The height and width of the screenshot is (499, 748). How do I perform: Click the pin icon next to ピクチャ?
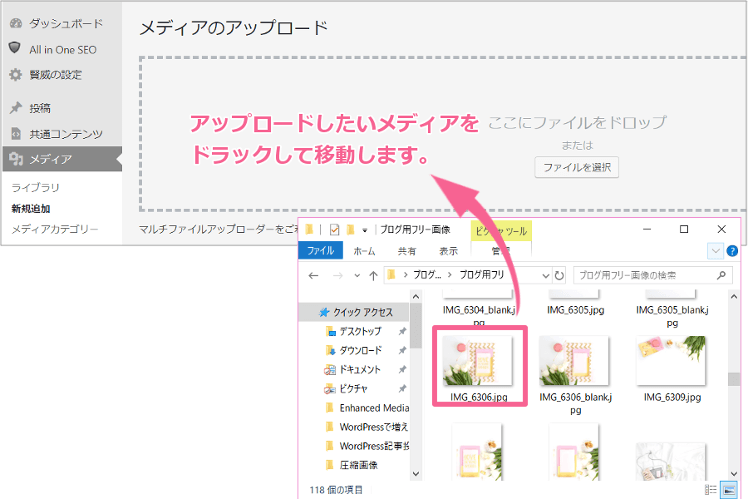tap(402, 389)
